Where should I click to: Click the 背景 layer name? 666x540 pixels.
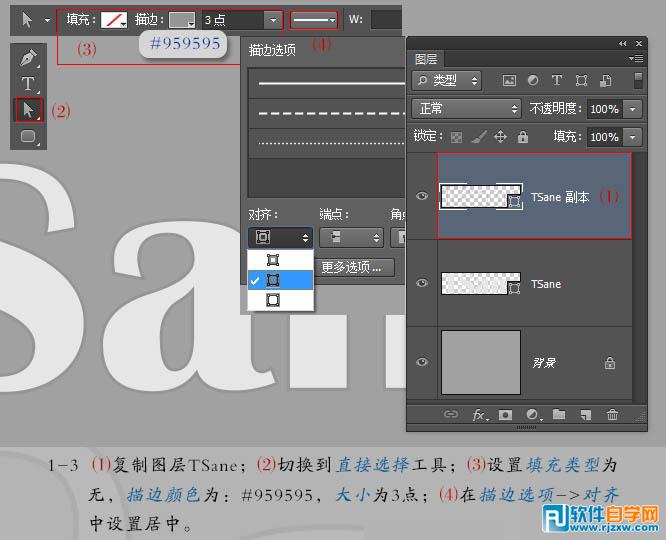[544, 363]
